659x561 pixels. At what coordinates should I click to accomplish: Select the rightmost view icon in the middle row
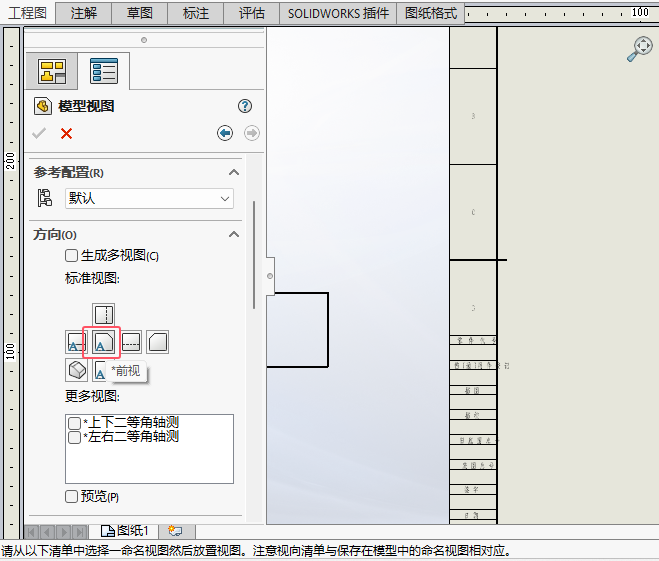(x=158, y=342)
